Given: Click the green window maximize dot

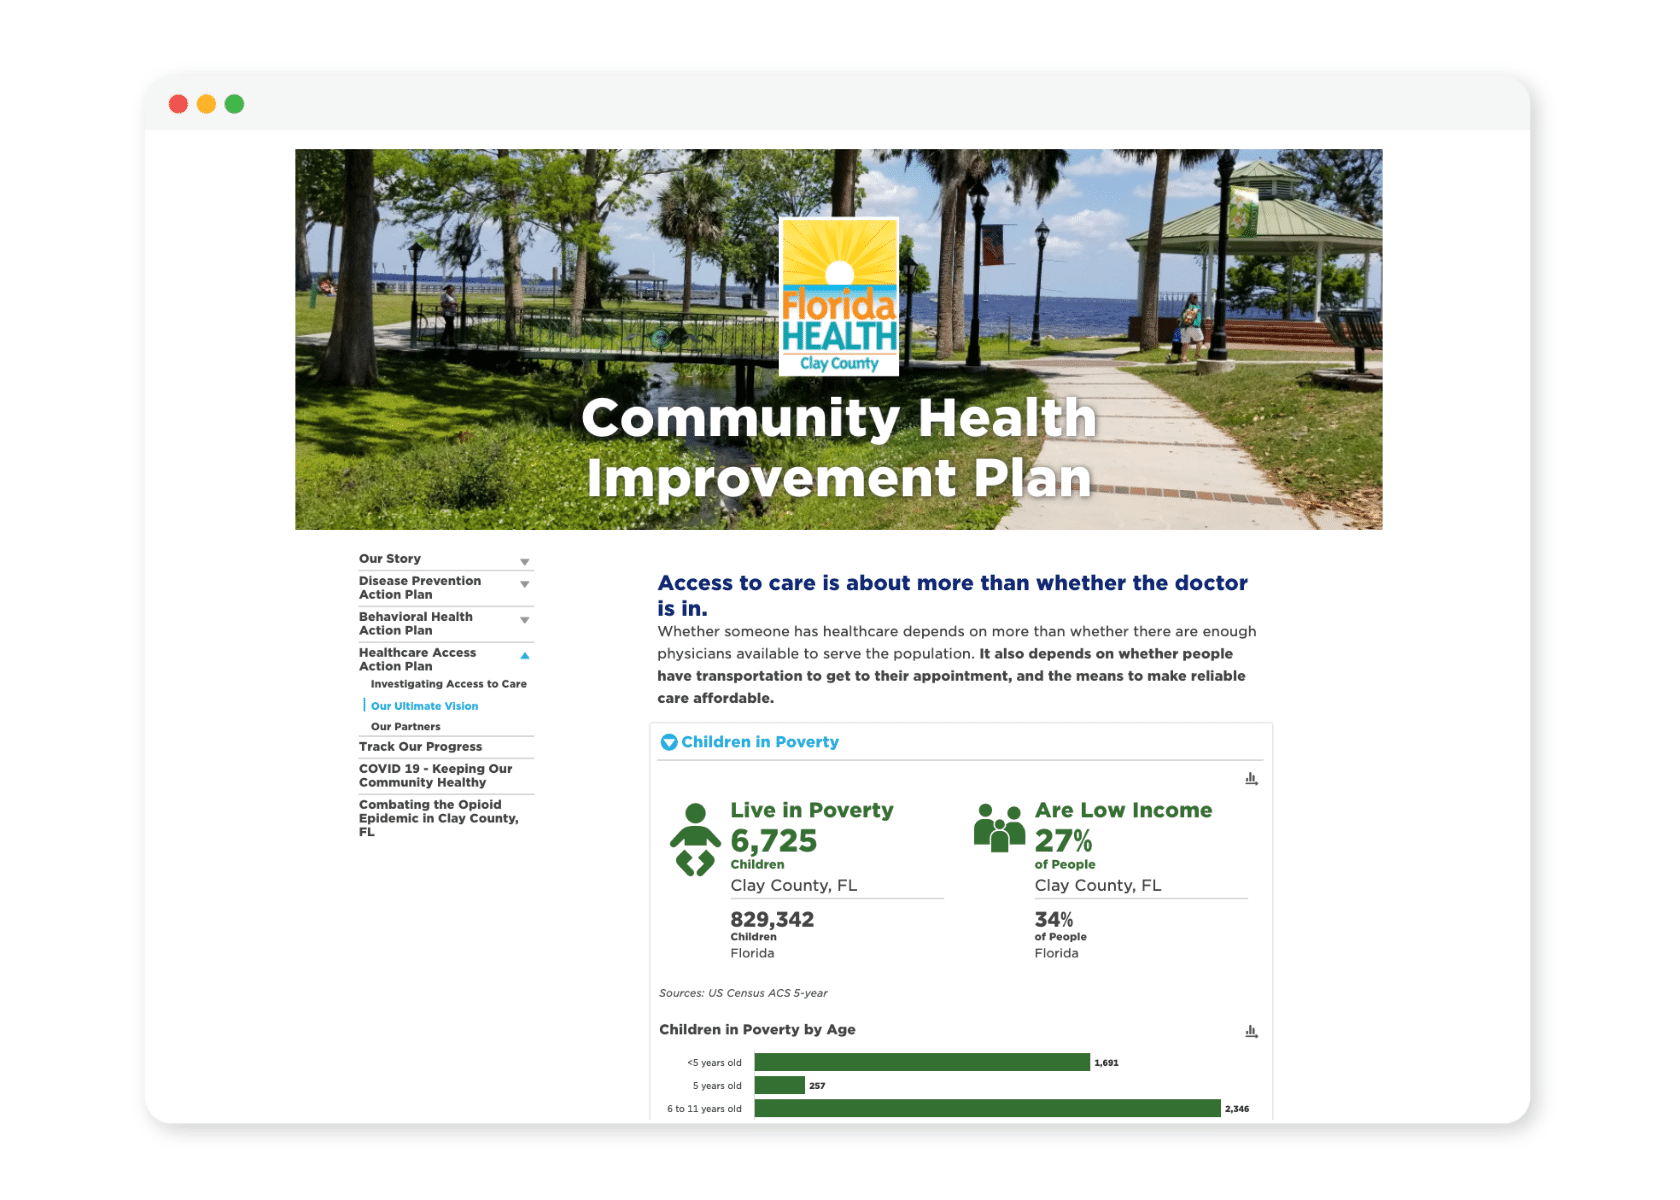Looking at the screenshot, I should click(234, 104).
